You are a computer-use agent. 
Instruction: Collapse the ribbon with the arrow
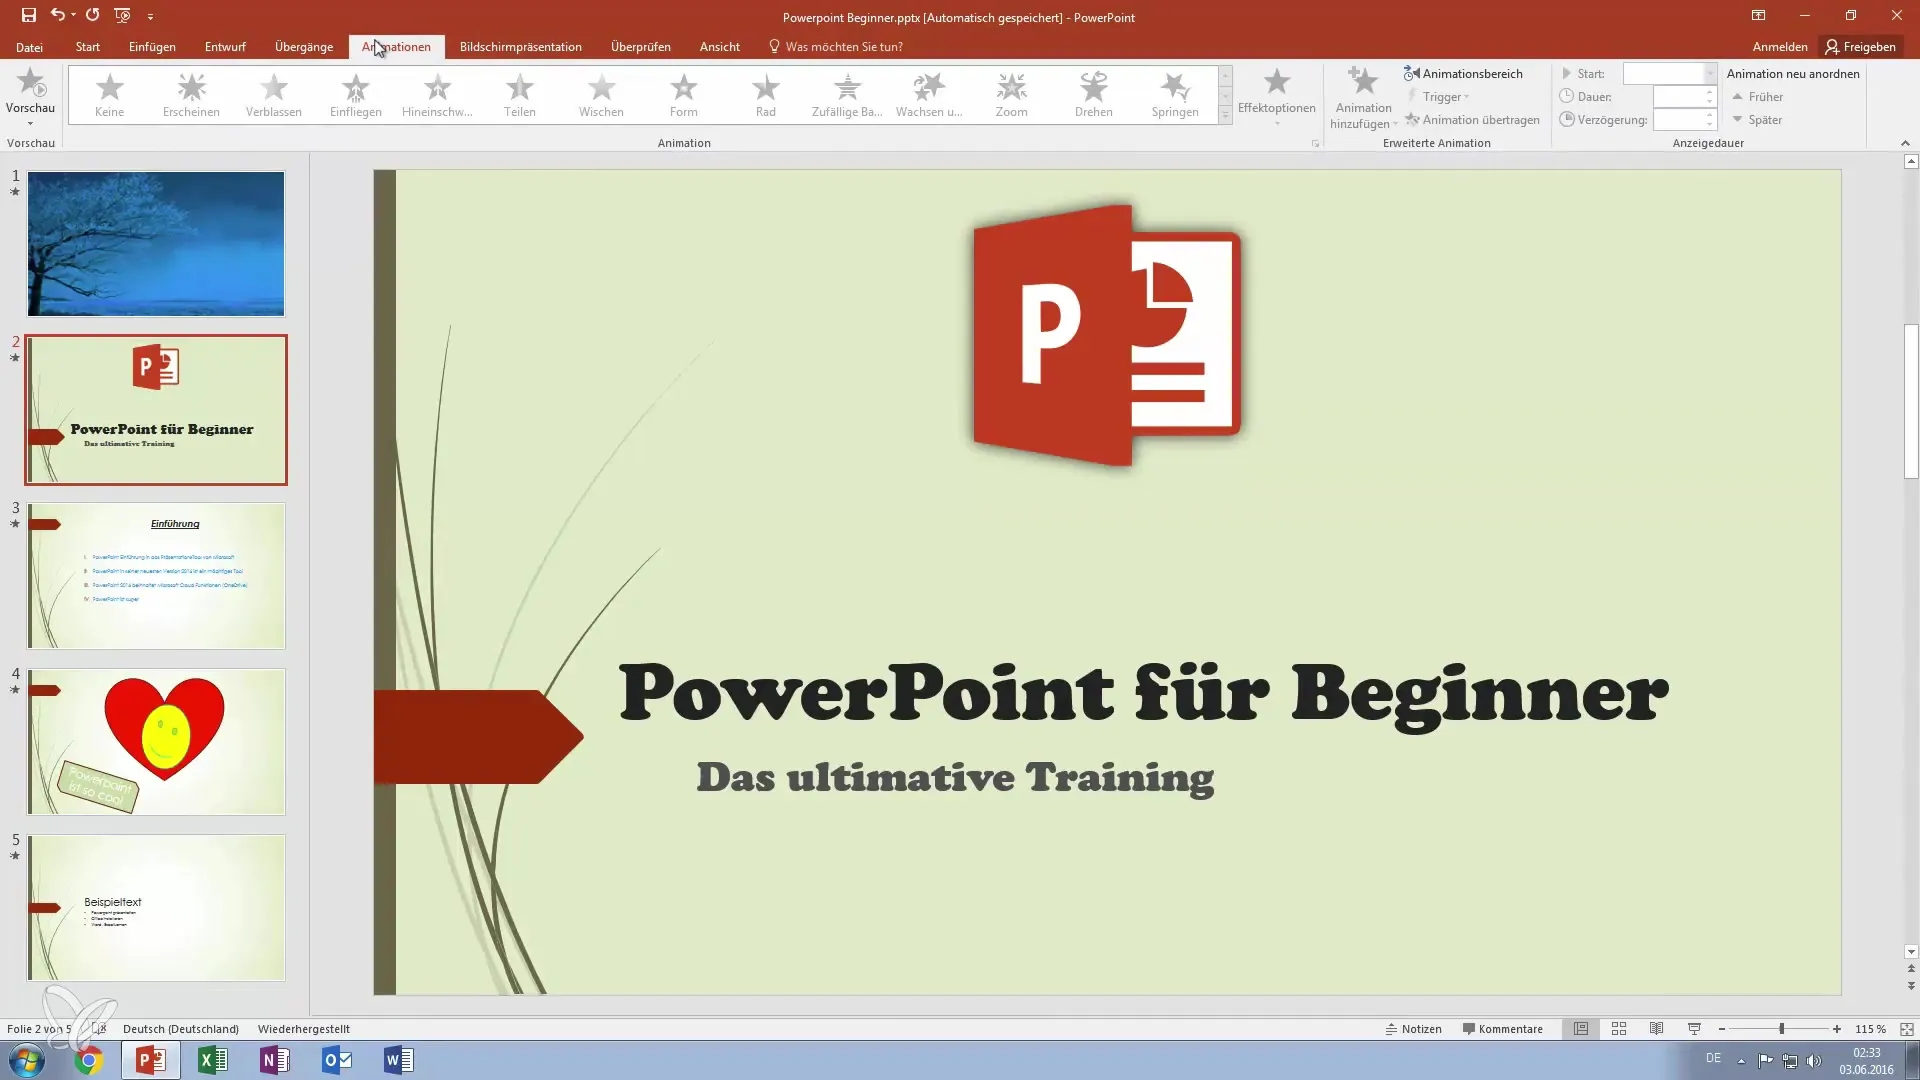pyautogui.click(x=1905, y=144)
